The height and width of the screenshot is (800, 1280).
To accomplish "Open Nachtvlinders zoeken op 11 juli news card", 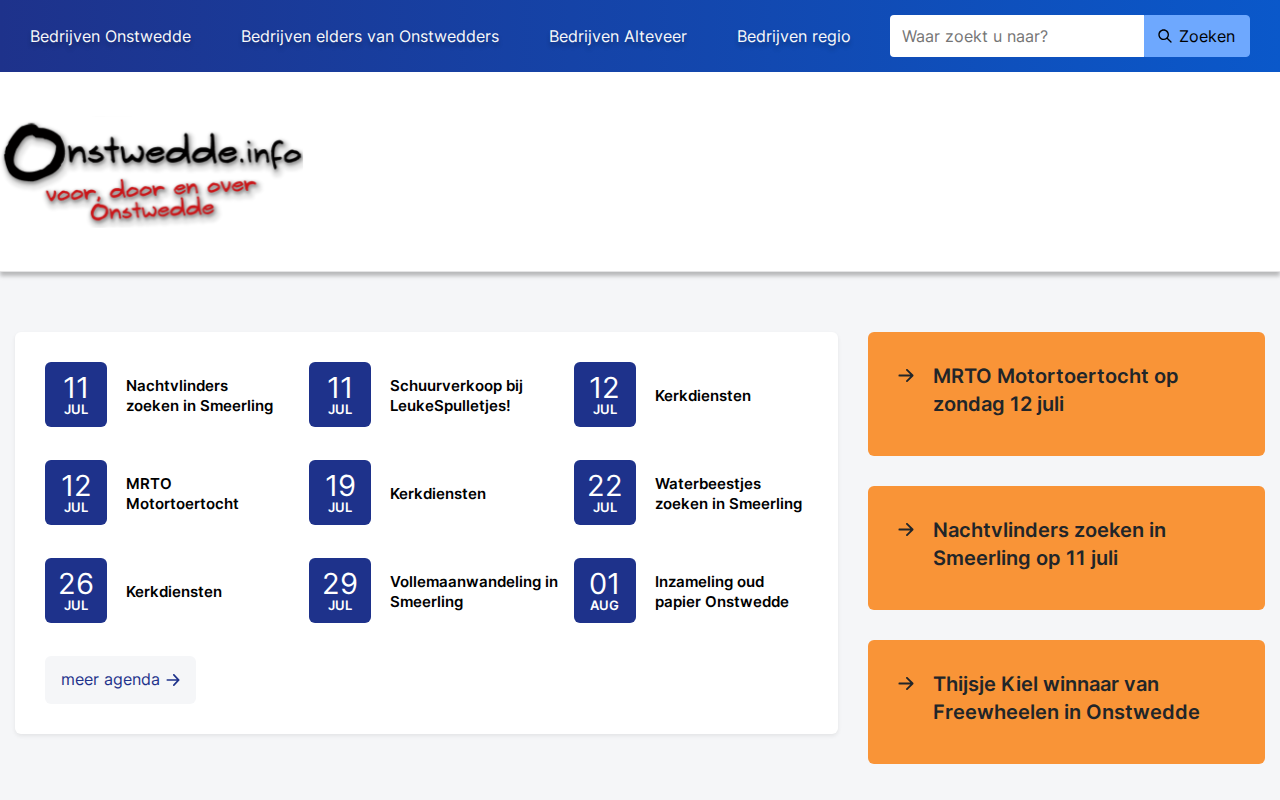I will click(1066, 548).
